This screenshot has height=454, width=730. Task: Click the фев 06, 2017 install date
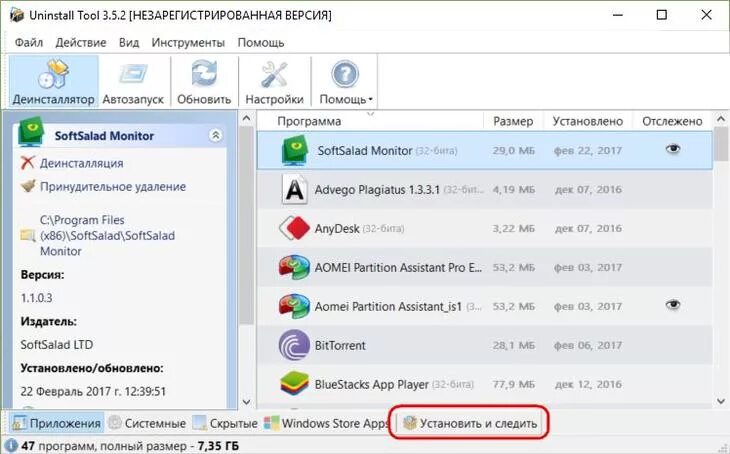tap(588, 346)
